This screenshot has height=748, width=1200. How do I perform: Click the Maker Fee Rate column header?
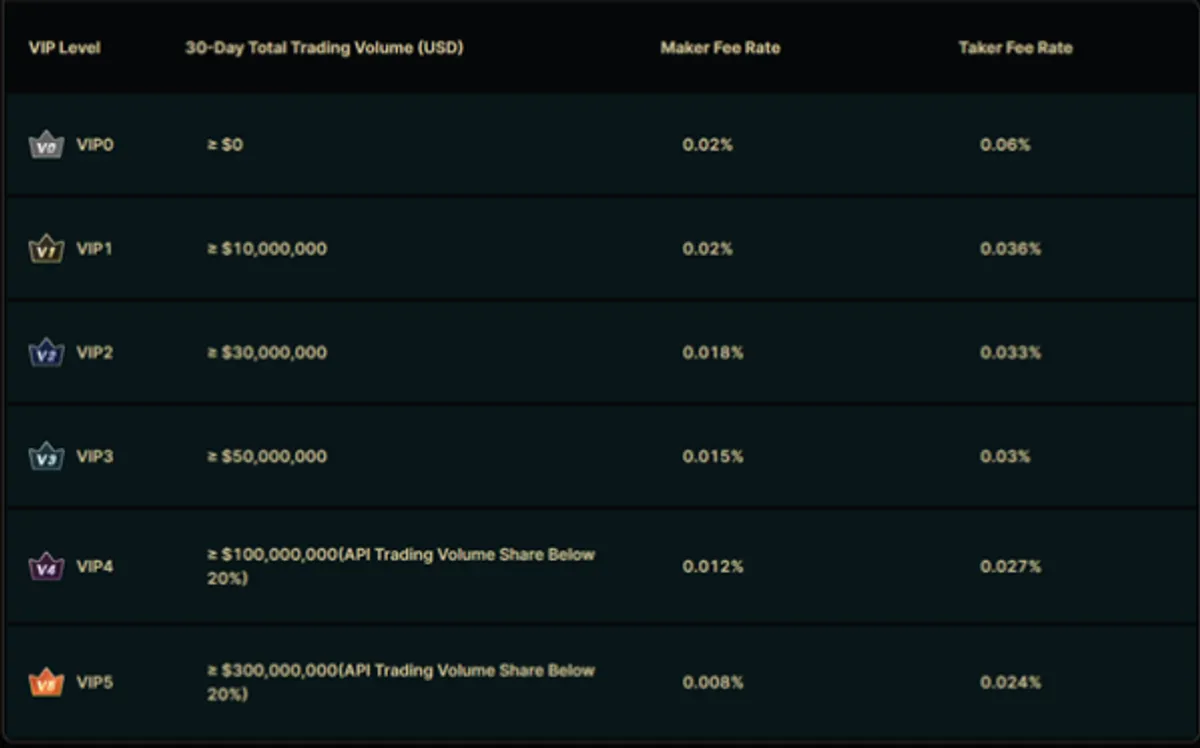click(x=720, y=48)
